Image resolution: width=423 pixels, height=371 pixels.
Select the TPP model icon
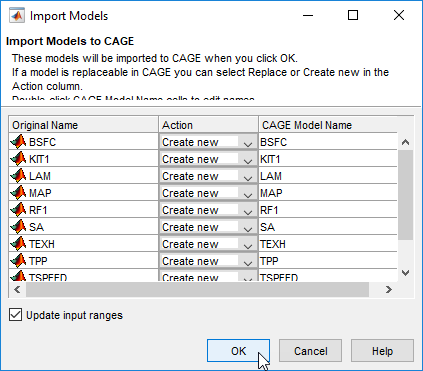[x=18, y=261]
